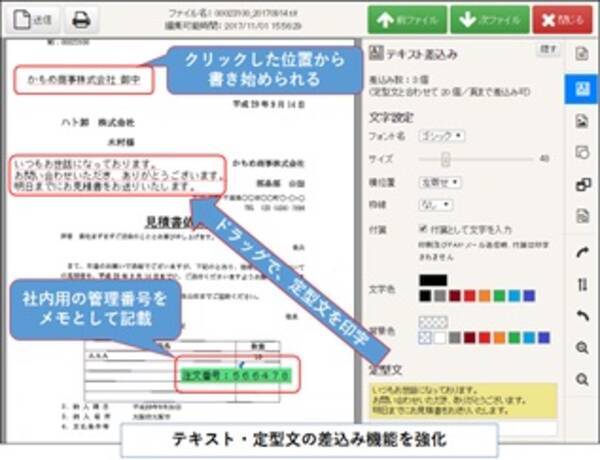
Task: Pick gray background color swatch
Action: point(455,338)
